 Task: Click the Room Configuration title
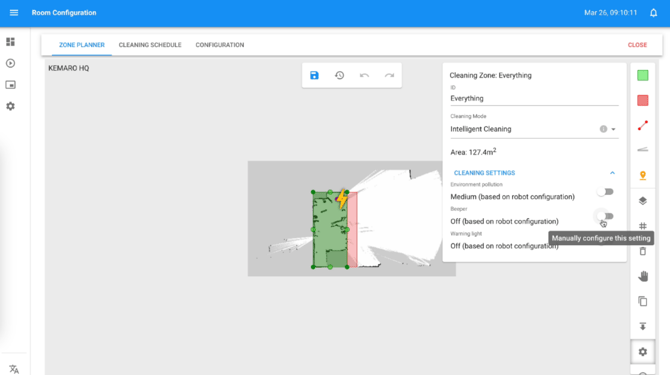[64, 13]
